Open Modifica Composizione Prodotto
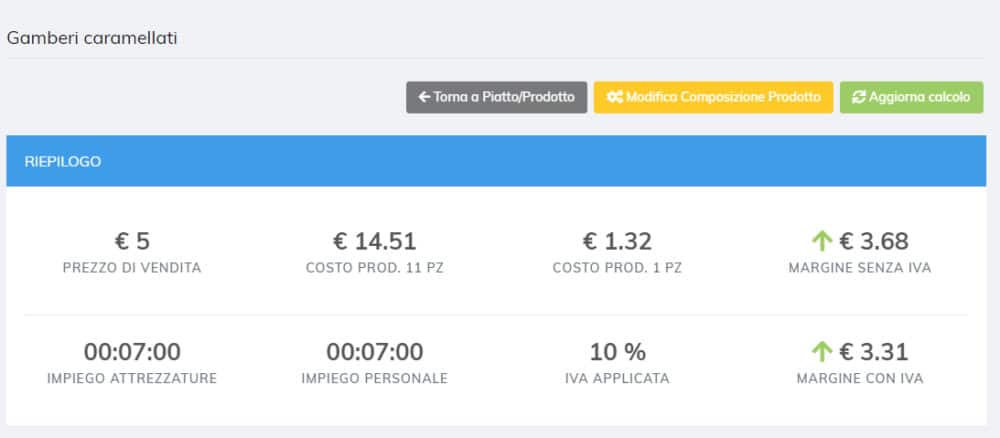Screen dimensions: 1000x438 (x=713, y=98)
